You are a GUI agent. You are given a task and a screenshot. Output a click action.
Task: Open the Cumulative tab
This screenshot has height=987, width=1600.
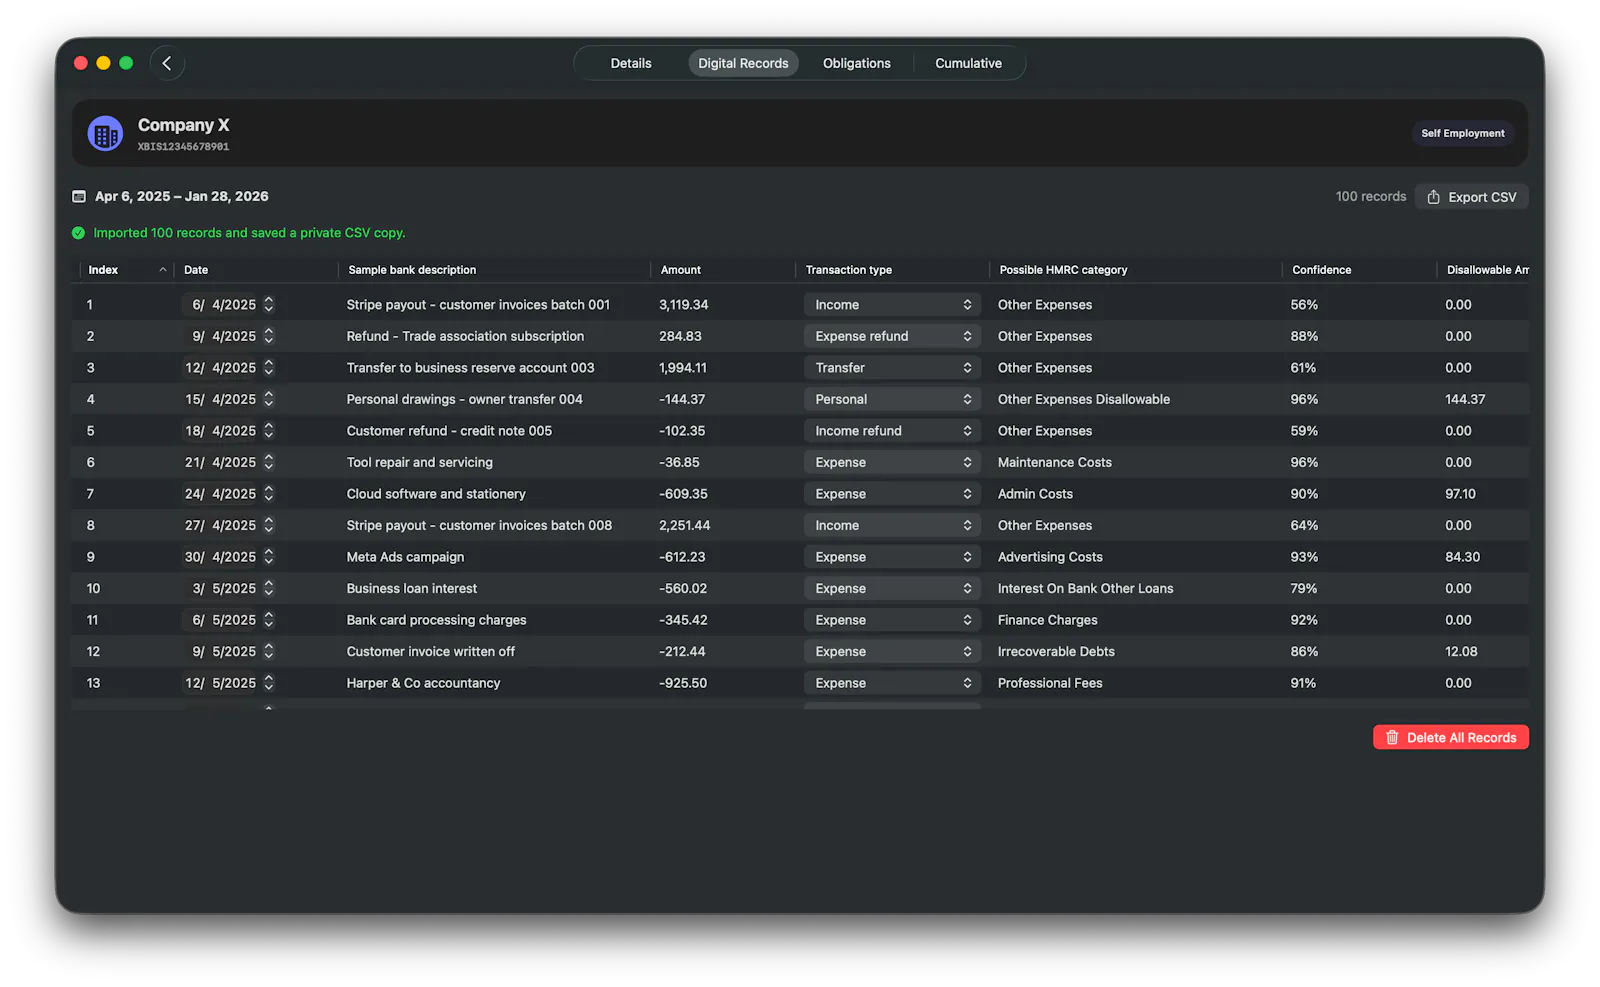(x=968, y=63)
